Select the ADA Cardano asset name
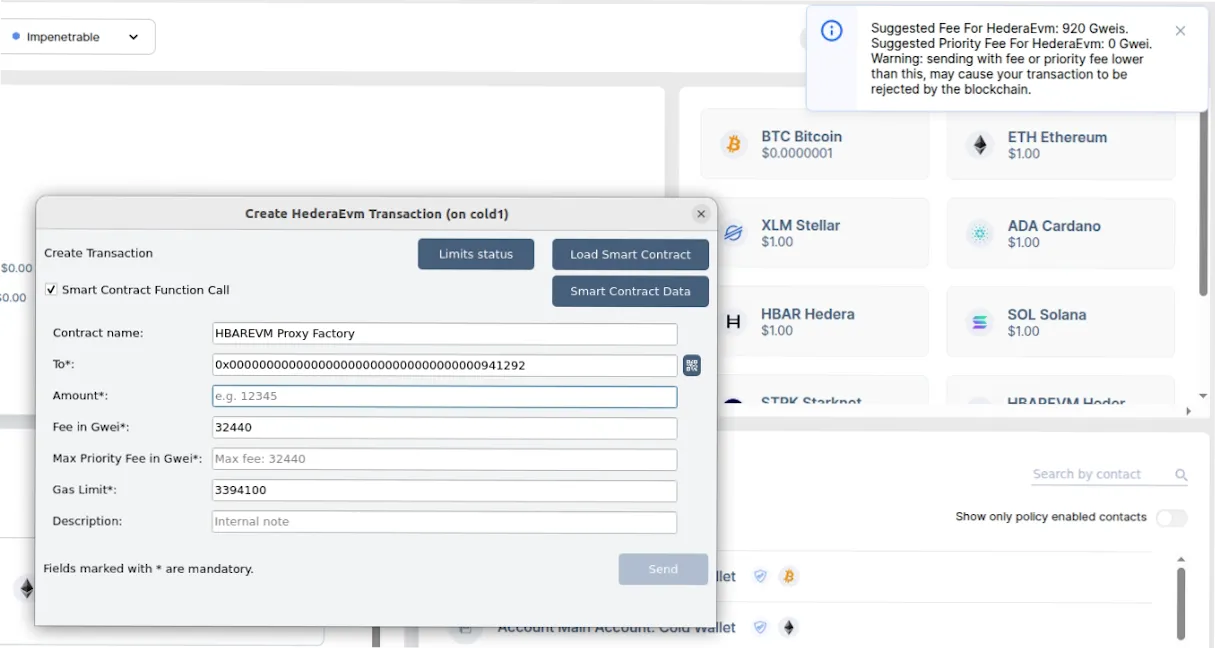The width and height of the screenshot is (1215, 648). tap(1054, 226)
